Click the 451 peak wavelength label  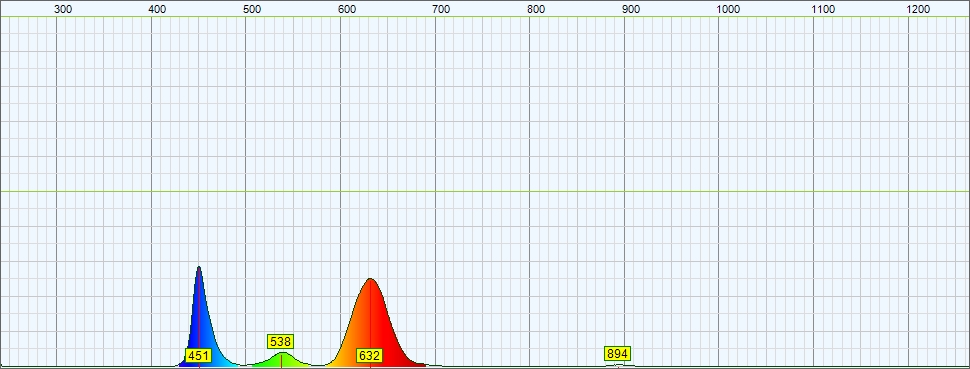[199, 355]
